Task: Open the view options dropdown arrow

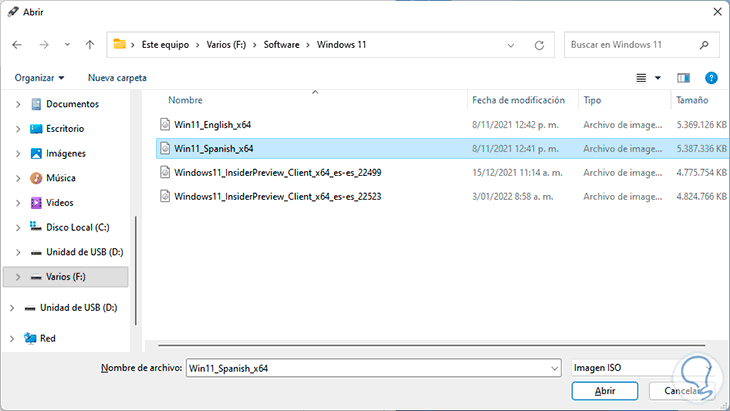Action: [658, 78]
